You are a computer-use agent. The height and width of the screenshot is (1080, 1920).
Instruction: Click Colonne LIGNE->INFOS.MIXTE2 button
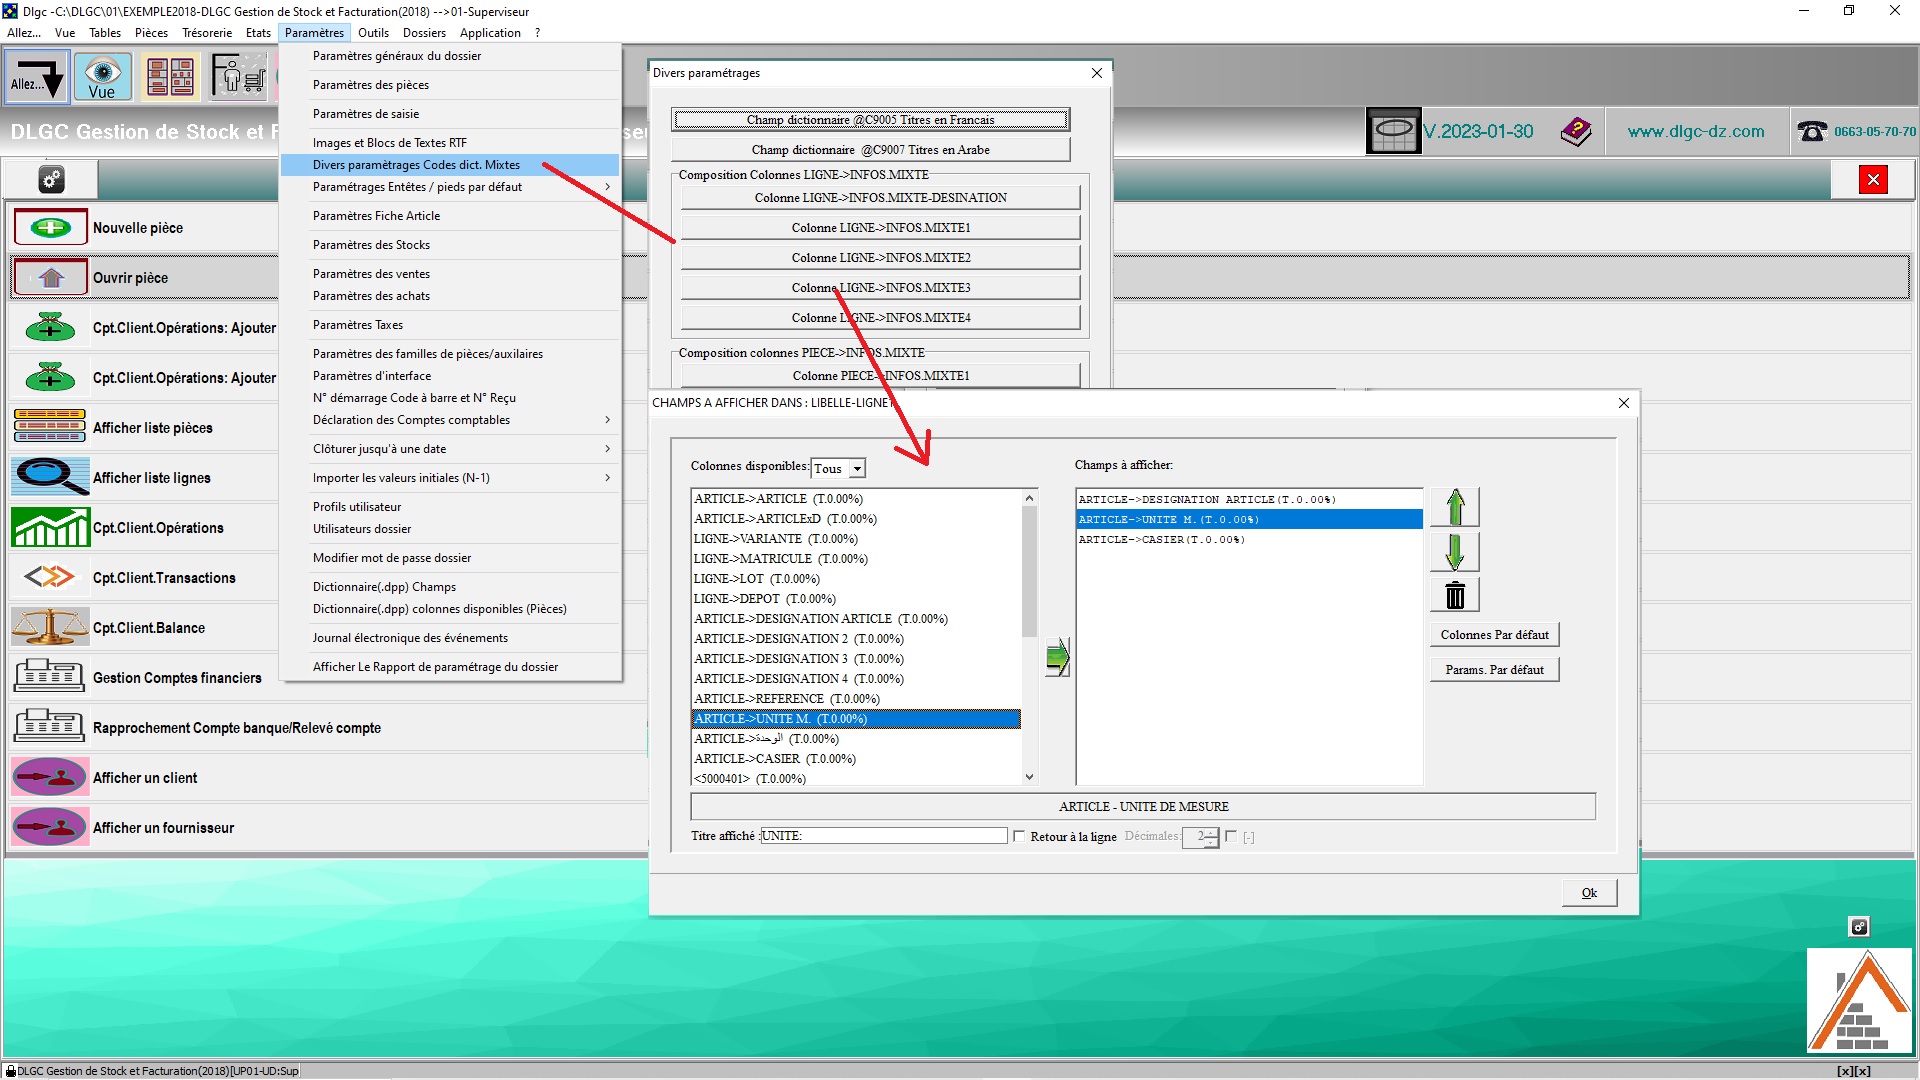880,258
